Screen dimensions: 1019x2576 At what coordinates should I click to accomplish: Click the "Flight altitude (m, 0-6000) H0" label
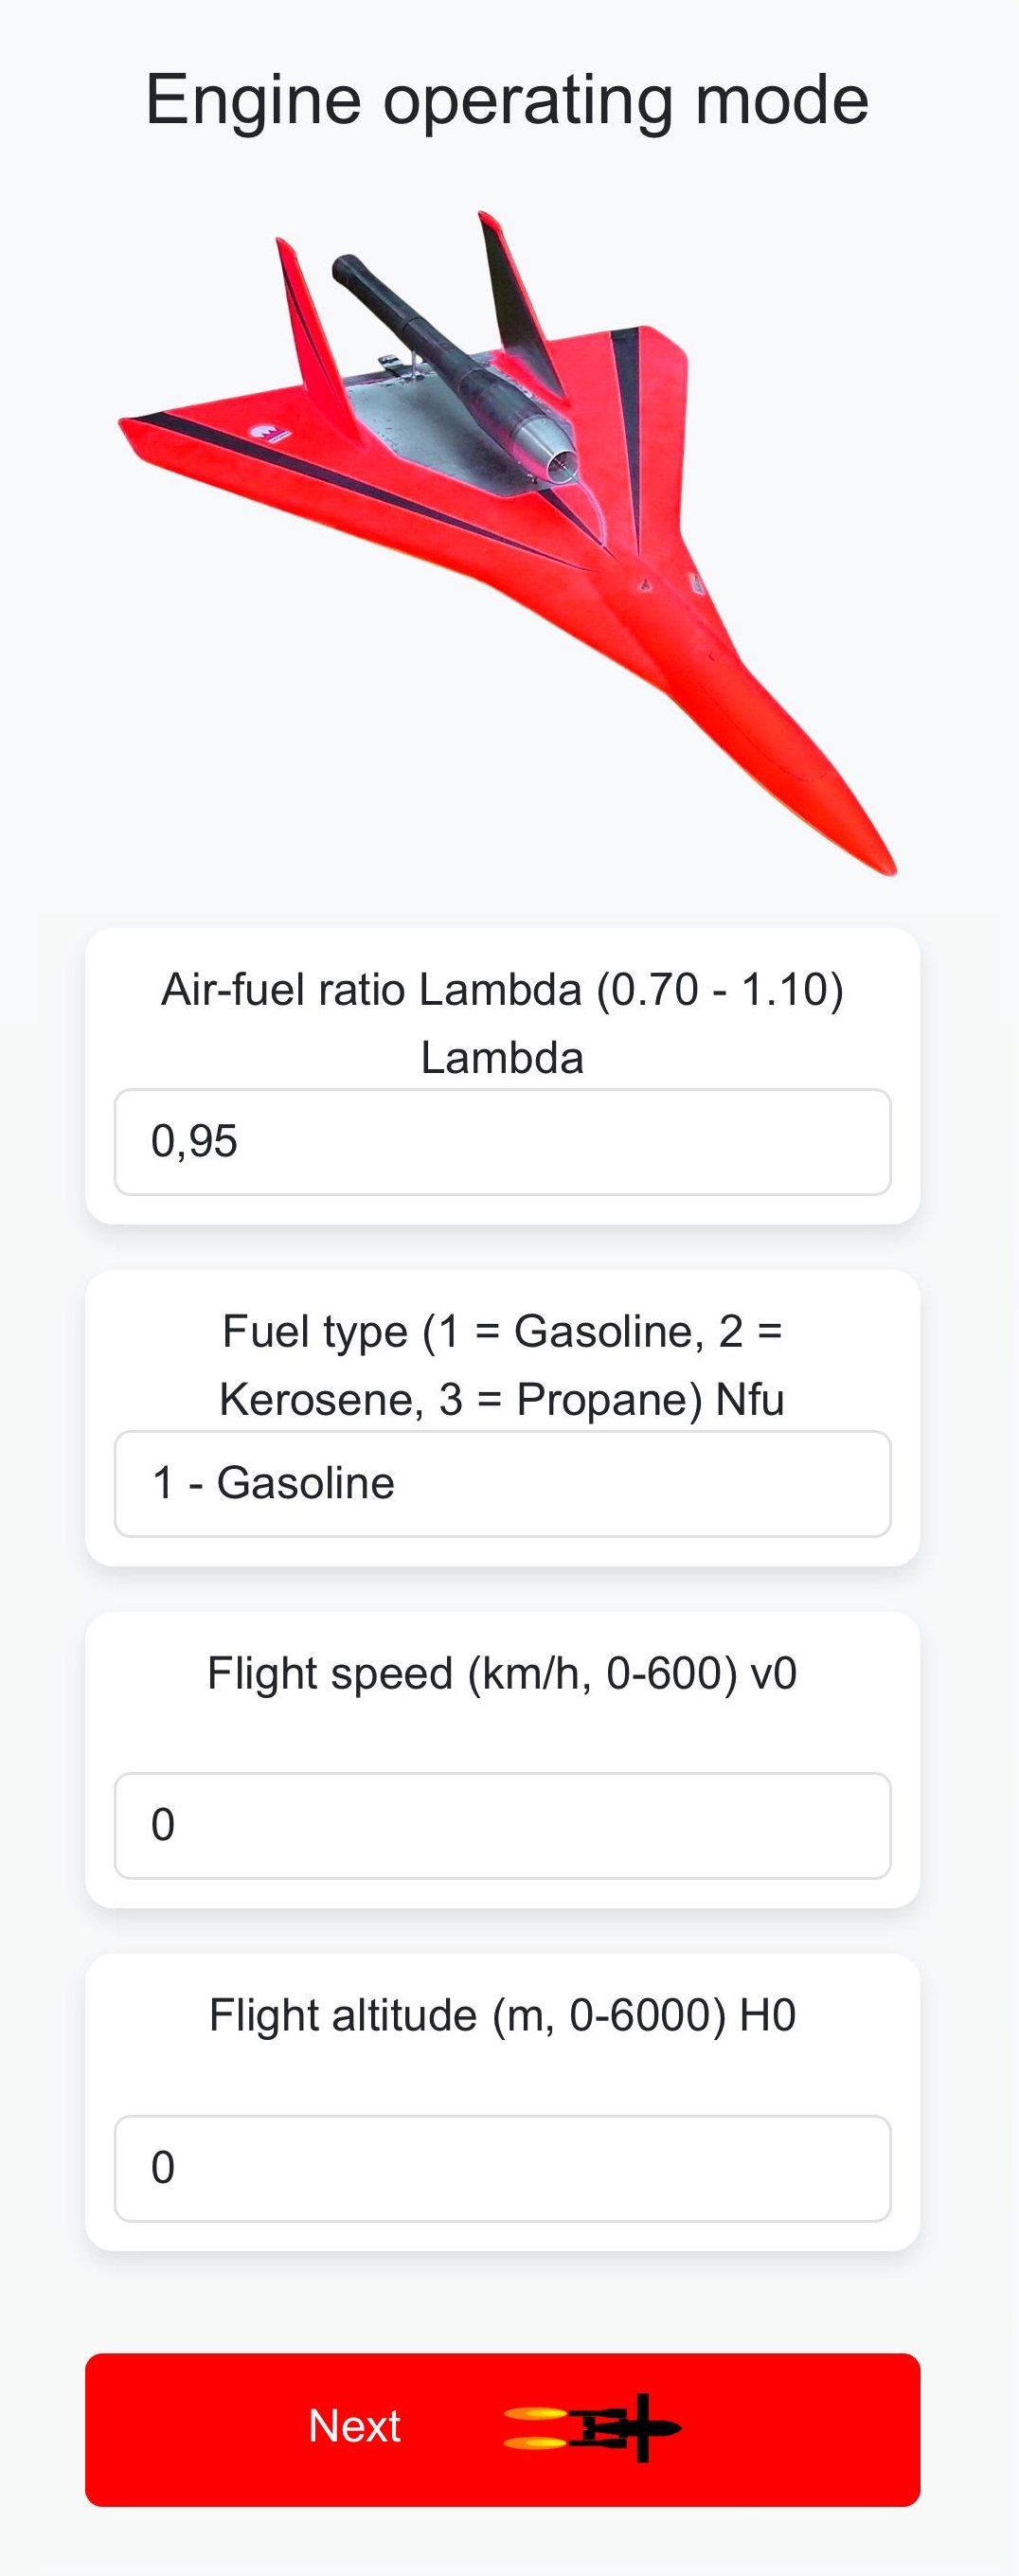(x=502, y=2015)
